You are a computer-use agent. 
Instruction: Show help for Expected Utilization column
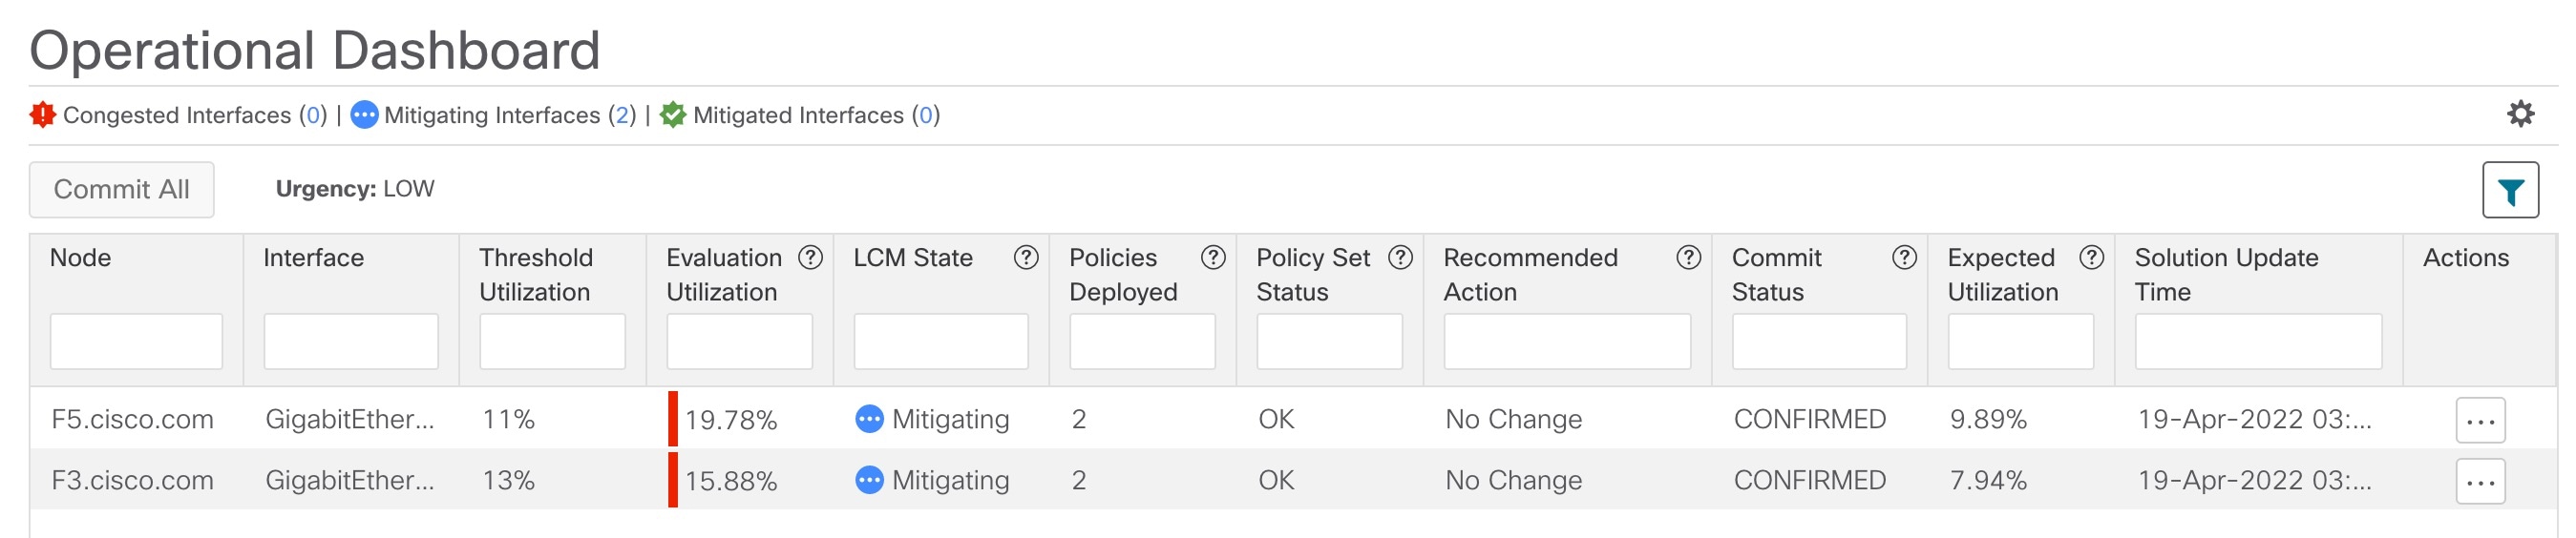coord(2091,258)
